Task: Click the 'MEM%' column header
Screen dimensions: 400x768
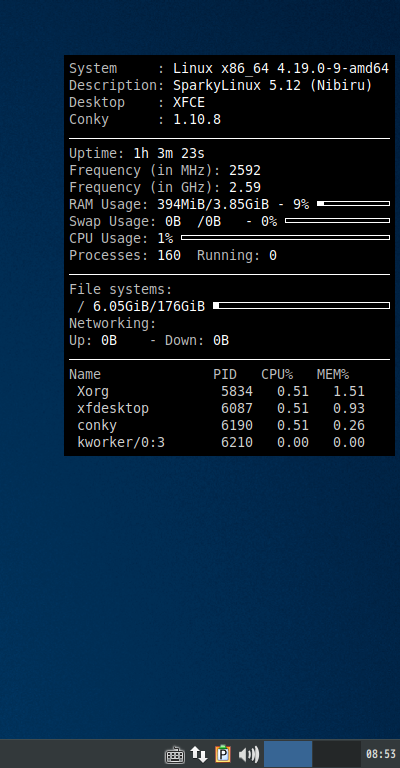Action: [333, 375]
